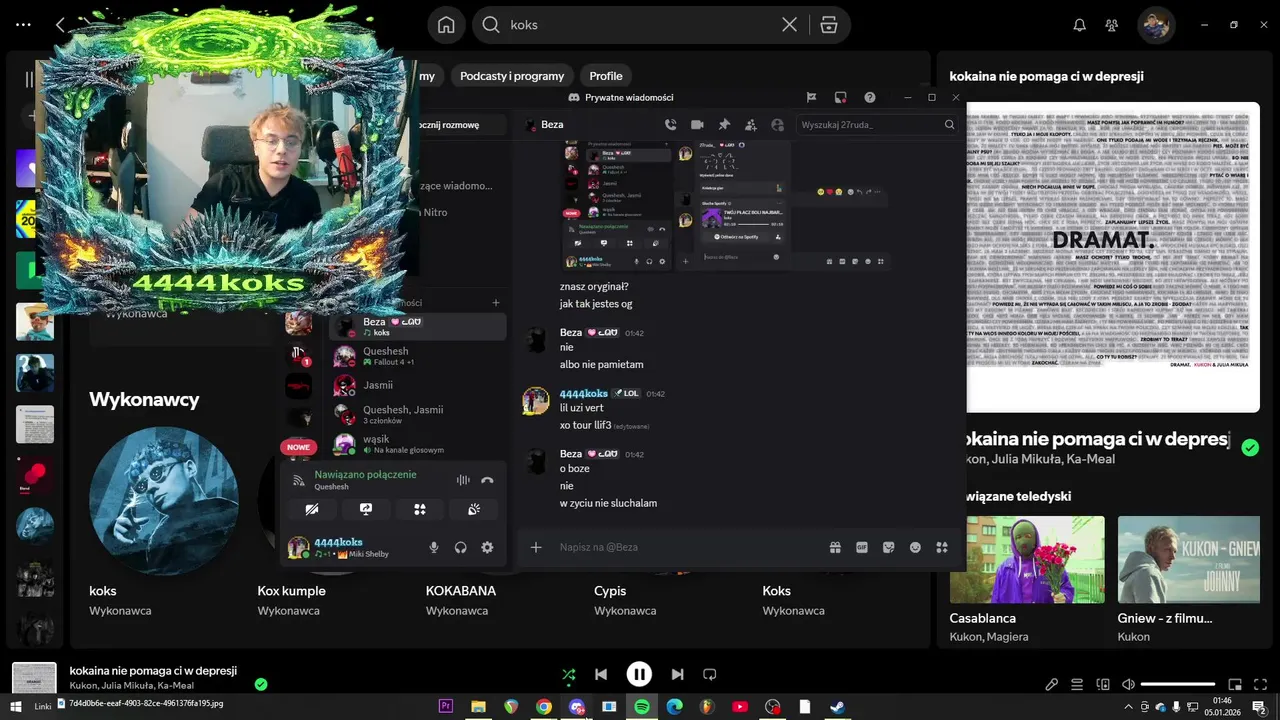Pause Spotify playback
The width and height of the screenshot is (1280, 720).
pyautogui.click(x=639, y=675)
